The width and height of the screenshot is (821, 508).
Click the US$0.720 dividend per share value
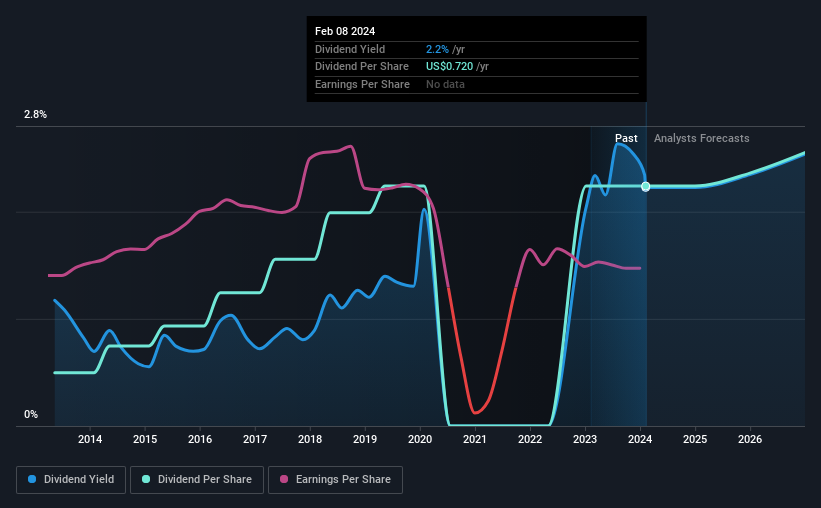(x=454, y=67)
